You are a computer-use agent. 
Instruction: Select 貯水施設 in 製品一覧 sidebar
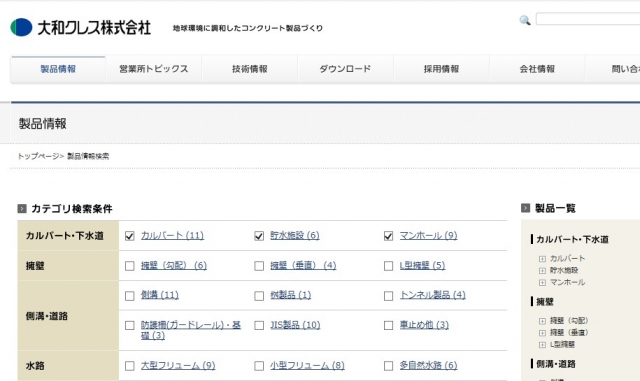tap(564, 270)
